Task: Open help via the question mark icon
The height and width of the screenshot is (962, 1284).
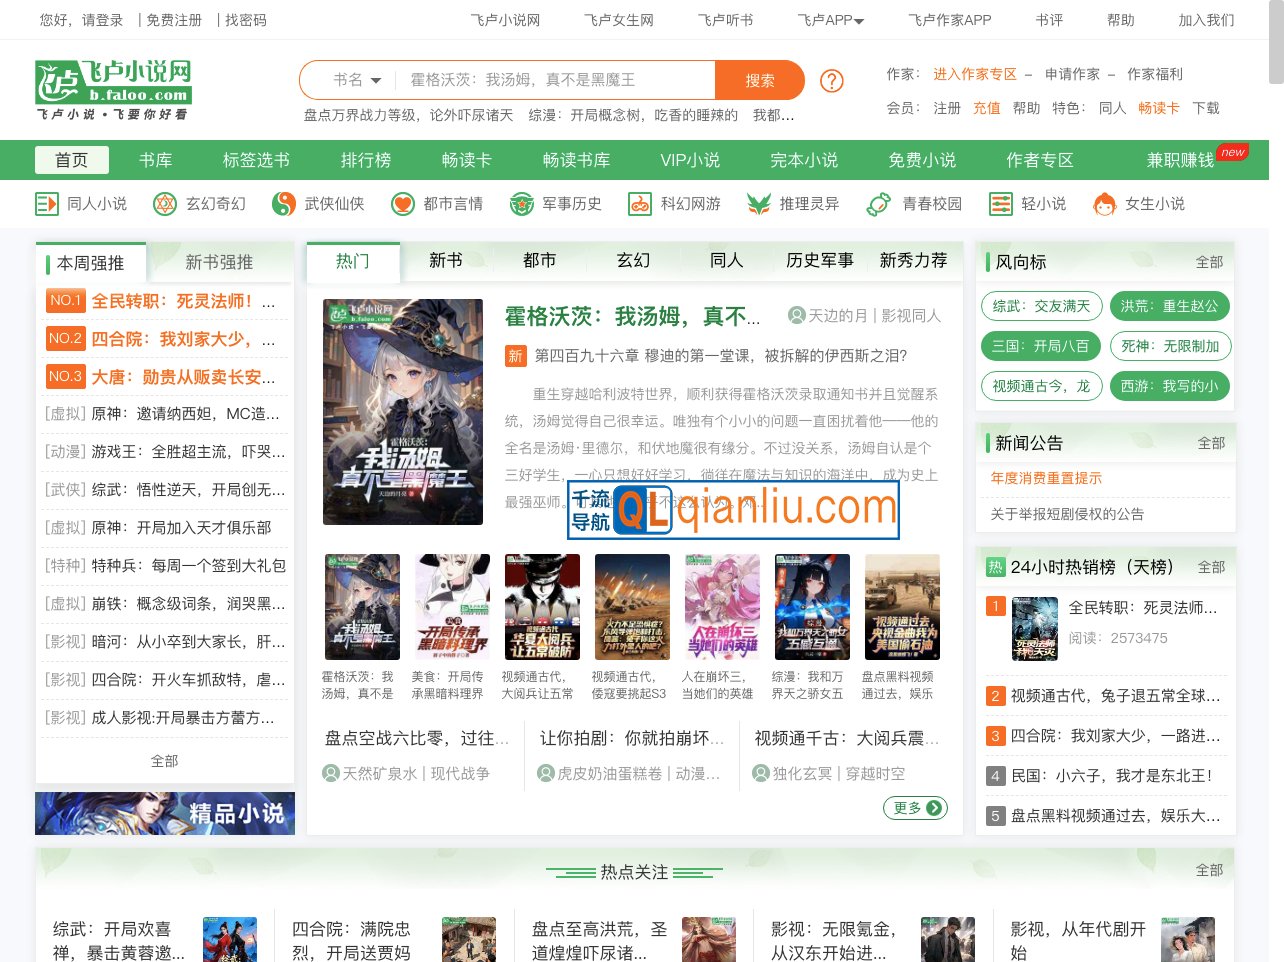Action: tap(832, 80)
